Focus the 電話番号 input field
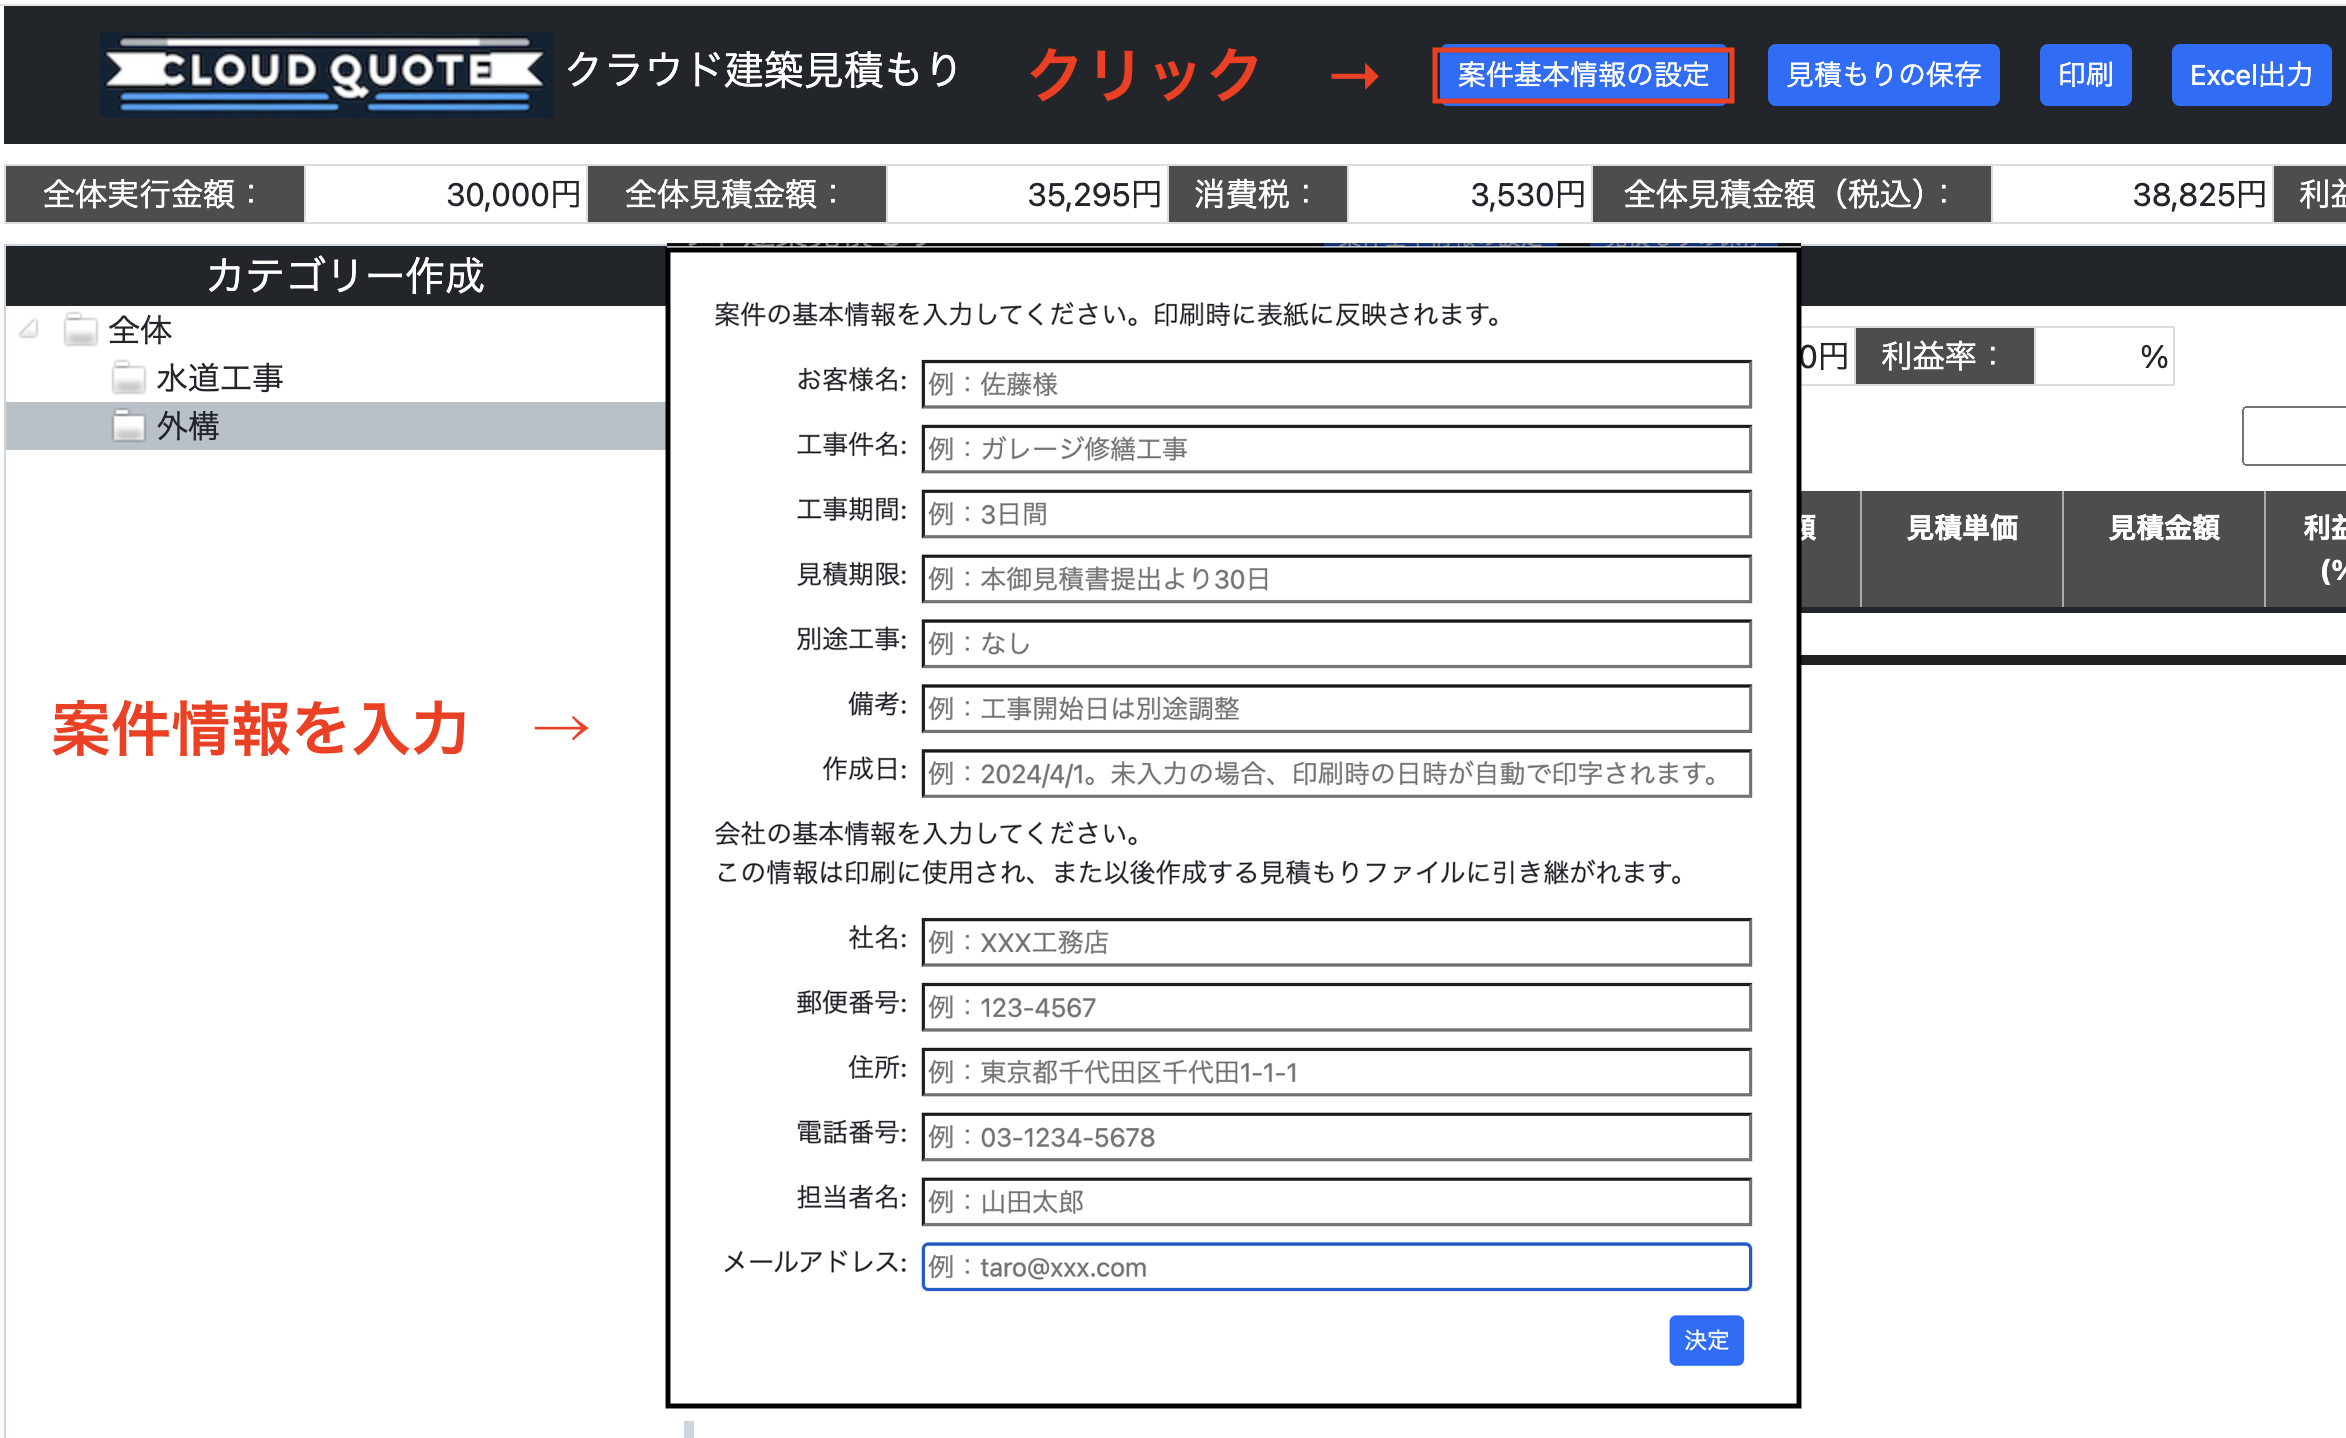The width and height of the screenshot is (2346, 1438). [1336, 1137]
